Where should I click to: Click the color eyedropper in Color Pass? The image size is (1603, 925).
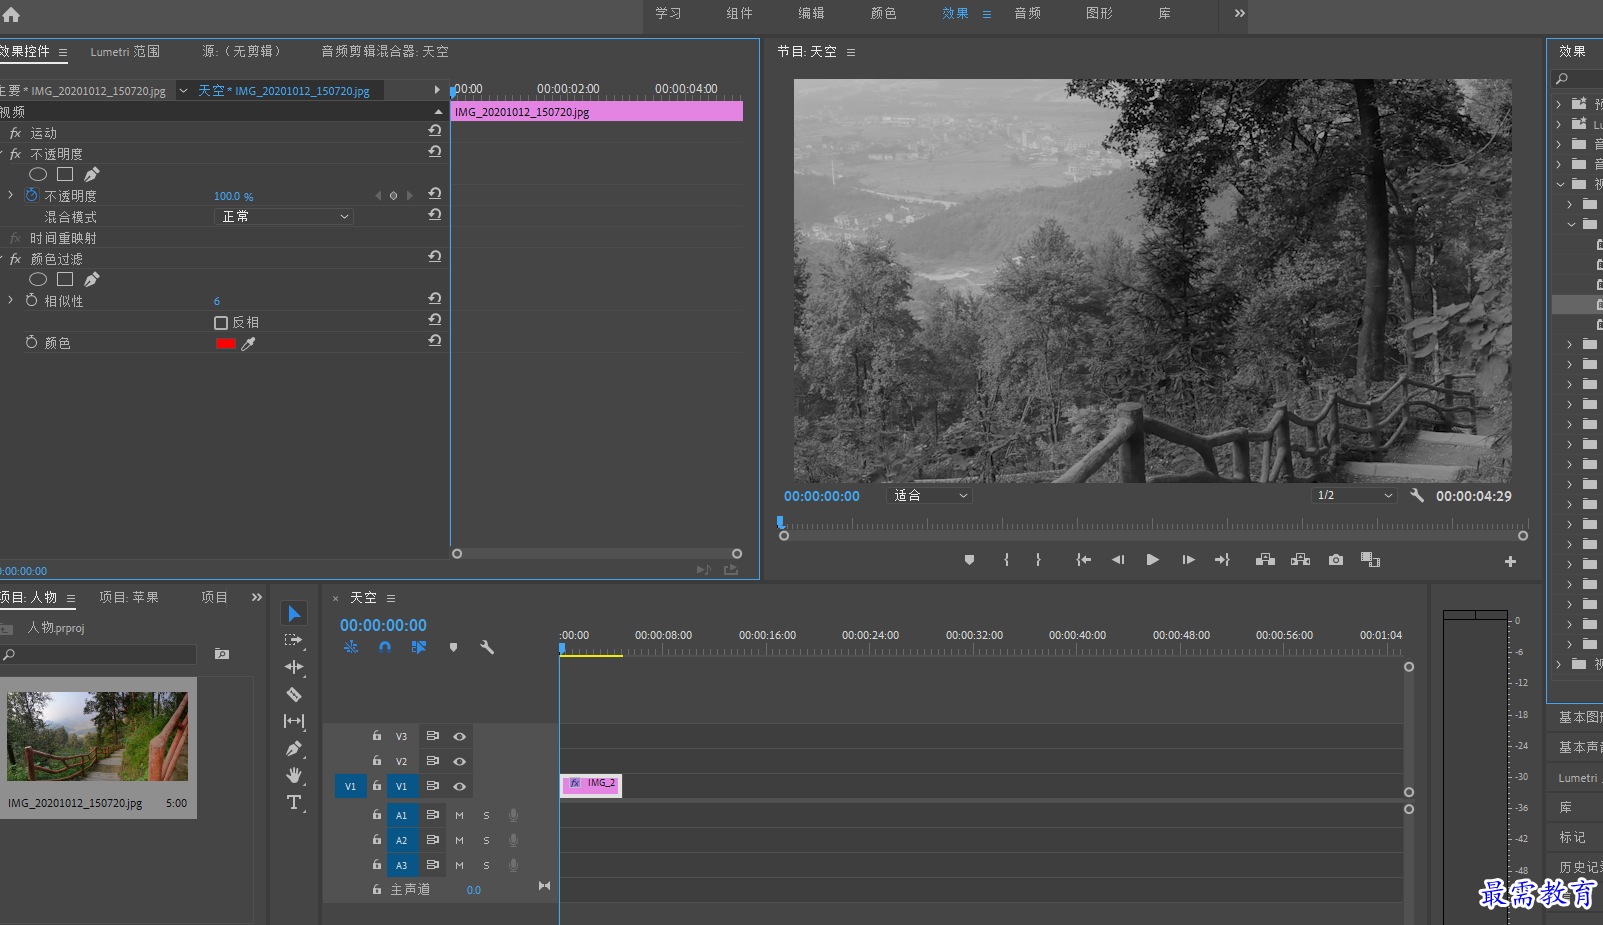click(248, 344)
